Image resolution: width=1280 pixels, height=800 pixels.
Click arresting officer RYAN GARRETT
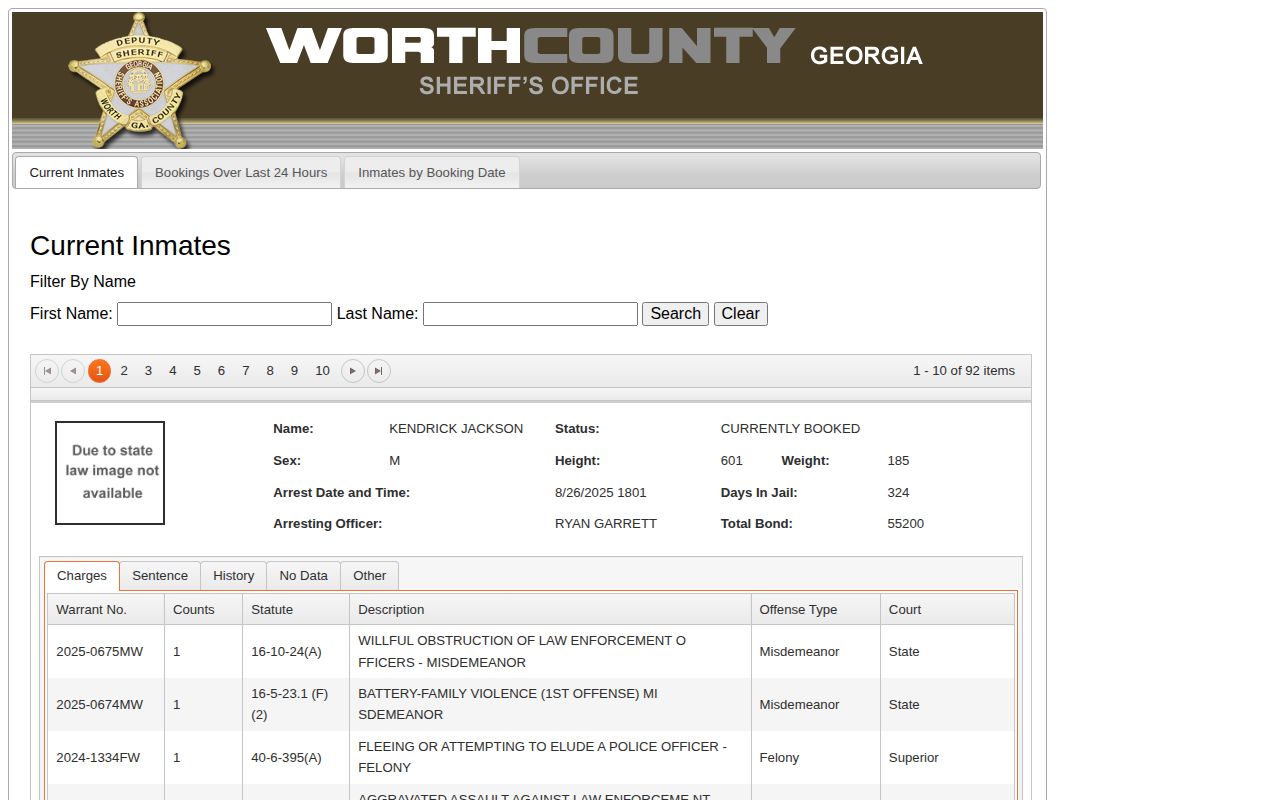pos(606,524)
